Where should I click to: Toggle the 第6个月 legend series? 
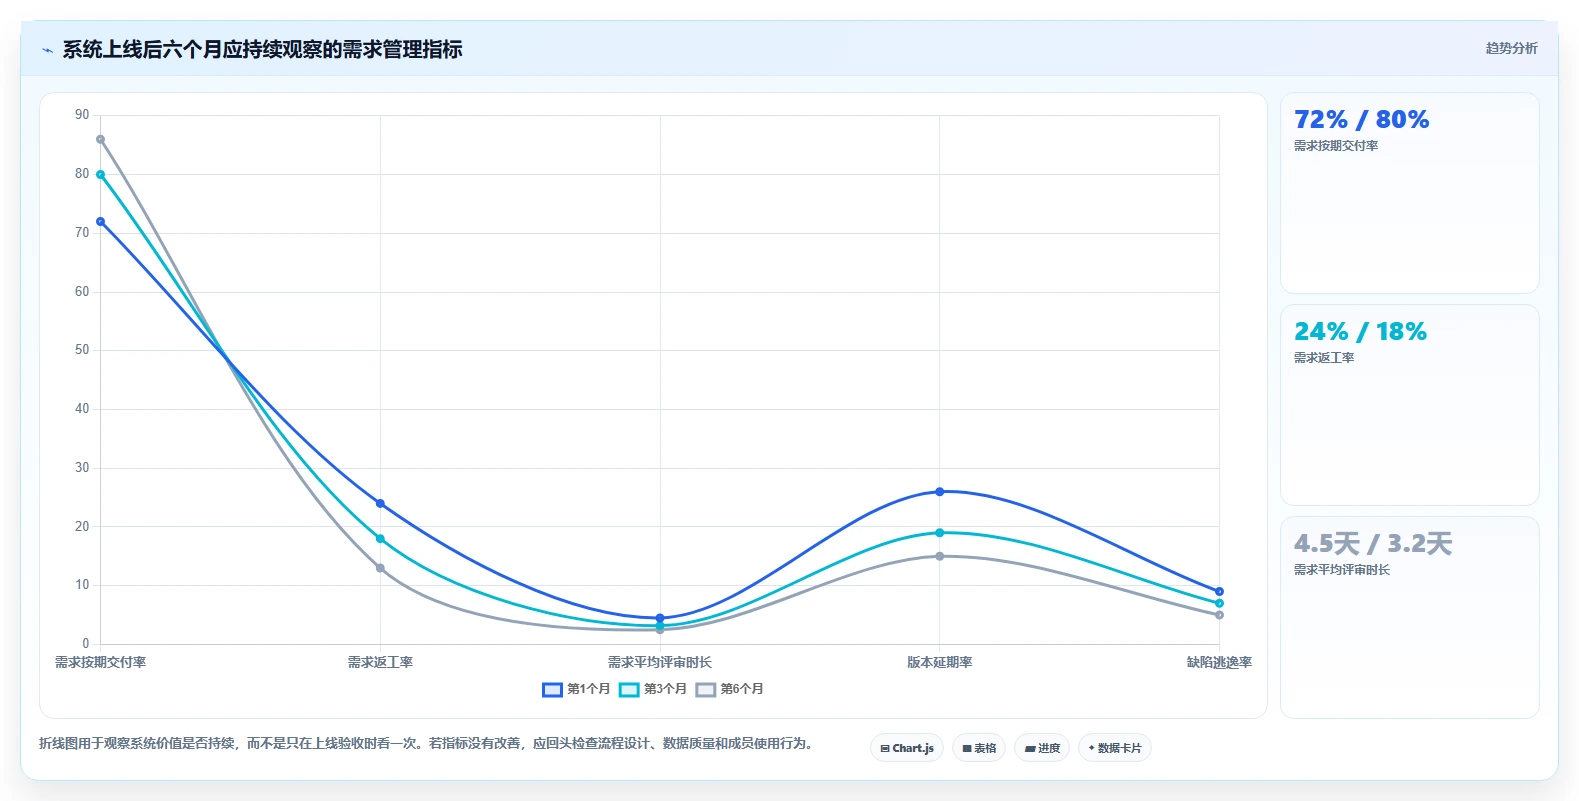pos(730,689)
